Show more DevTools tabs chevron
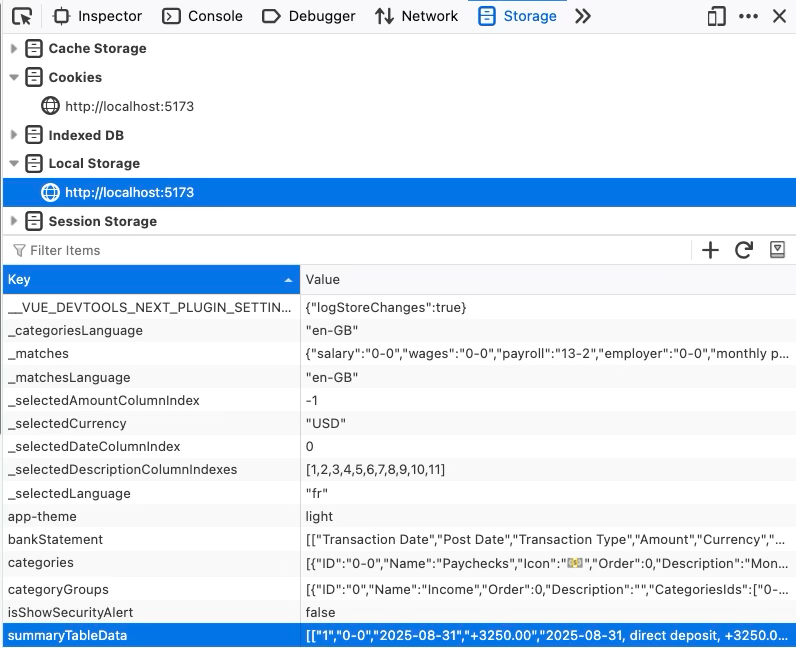 click(x=583, y=16)
